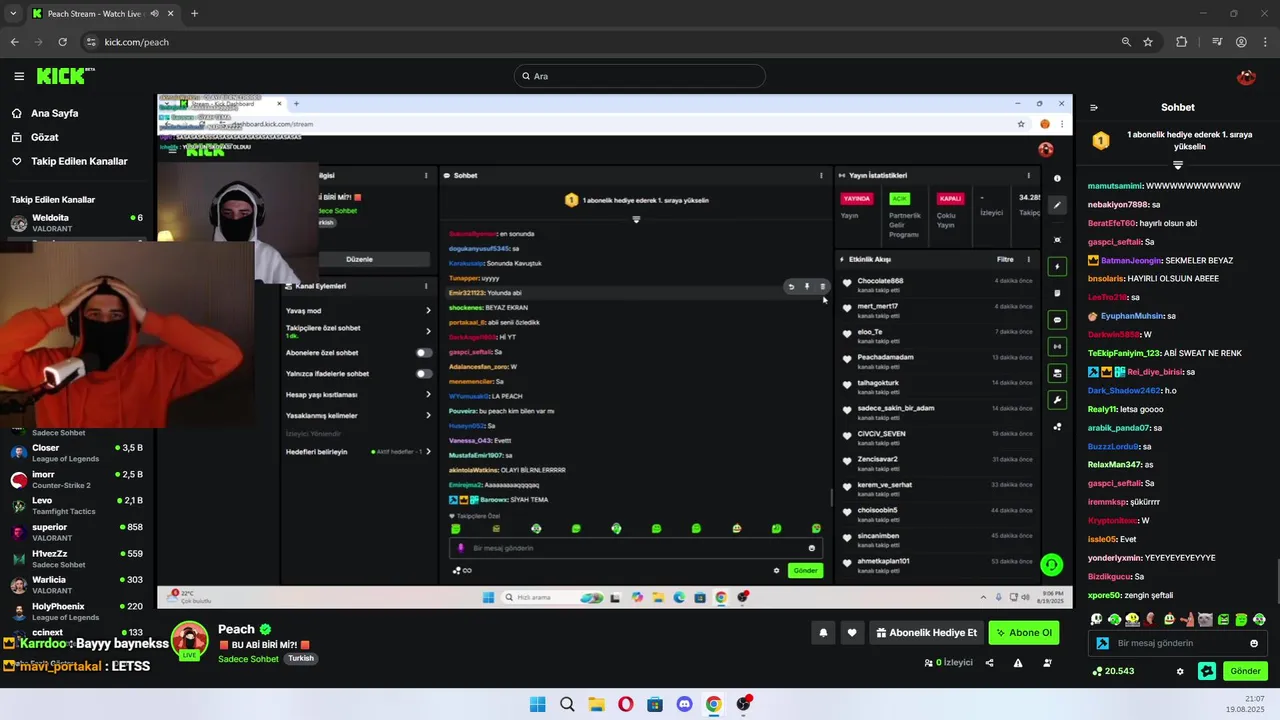Open Yayın İstatistikleri options menu
The width and height of the screenshot is (1280, 720).
click(1028, 176)
